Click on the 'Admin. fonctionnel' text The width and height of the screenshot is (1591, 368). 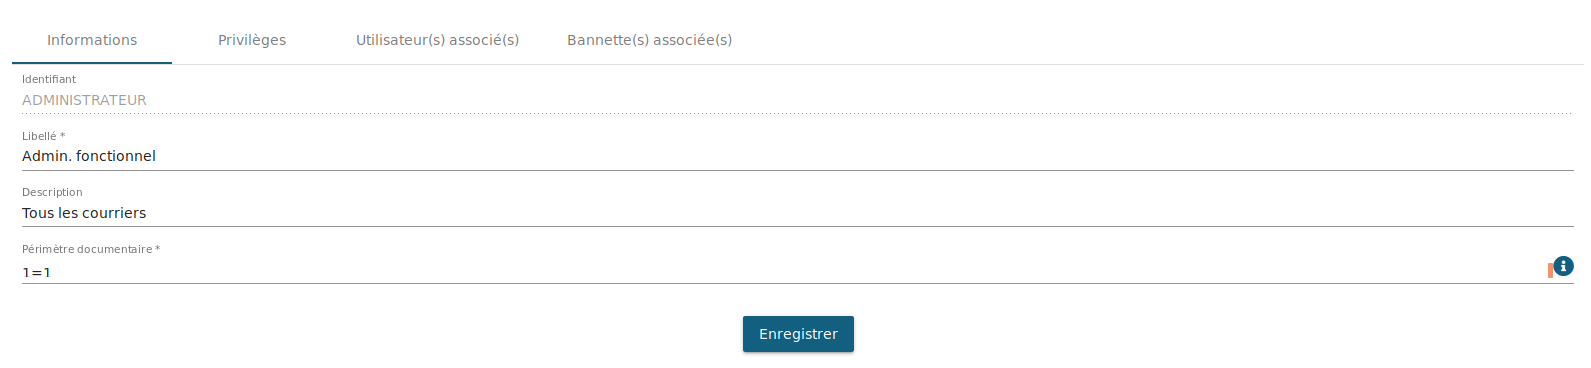point(89,156)
